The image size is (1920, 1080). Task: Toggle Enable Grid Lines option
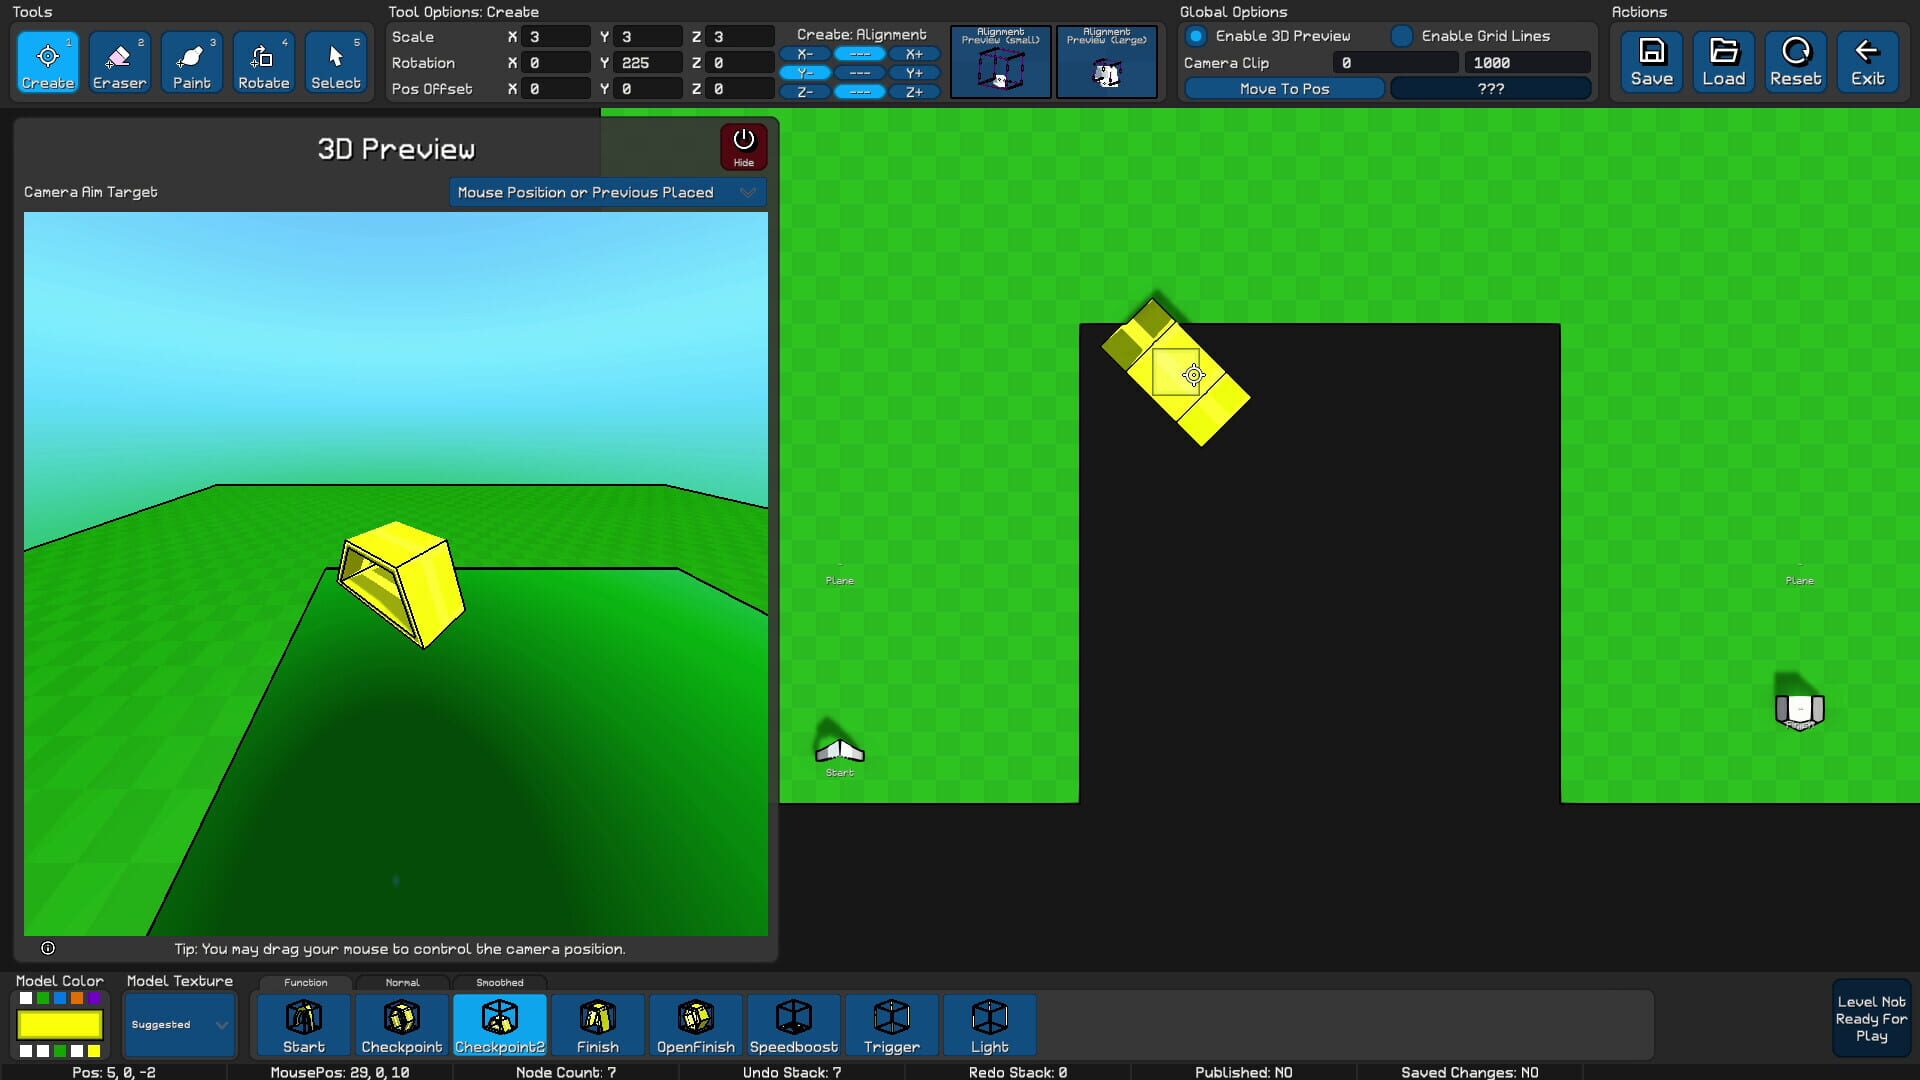pos(1402,36)
